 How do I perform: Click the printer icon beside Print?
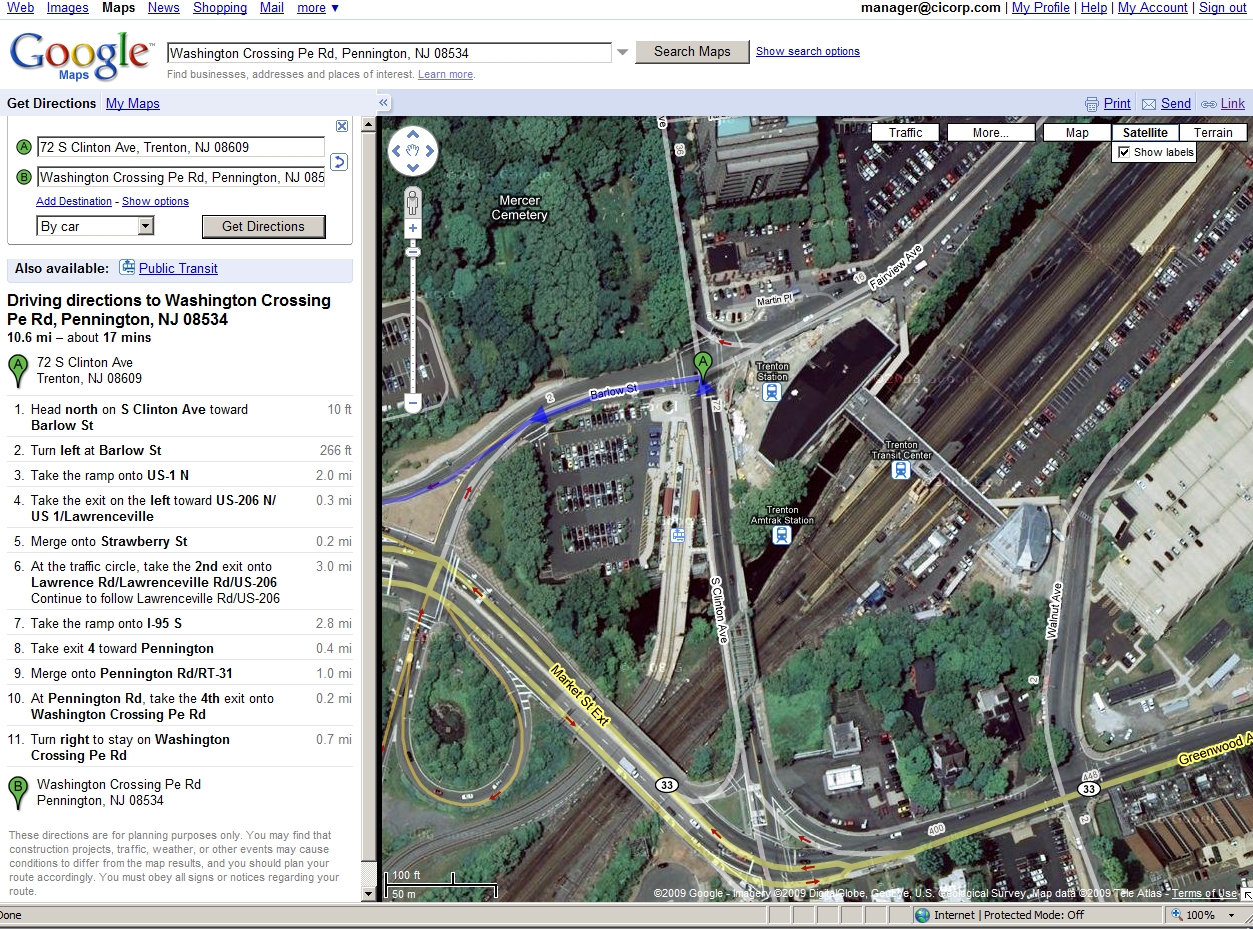1092,104
